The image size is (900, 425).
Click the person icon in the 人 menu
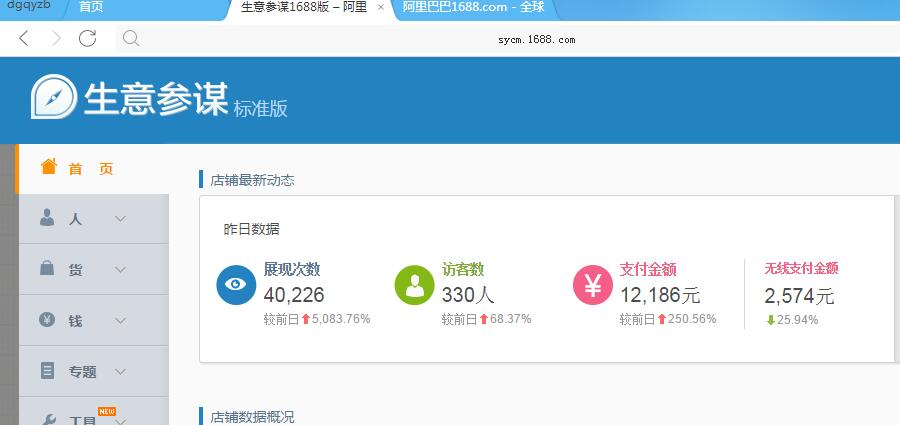(x=47, y=218)
